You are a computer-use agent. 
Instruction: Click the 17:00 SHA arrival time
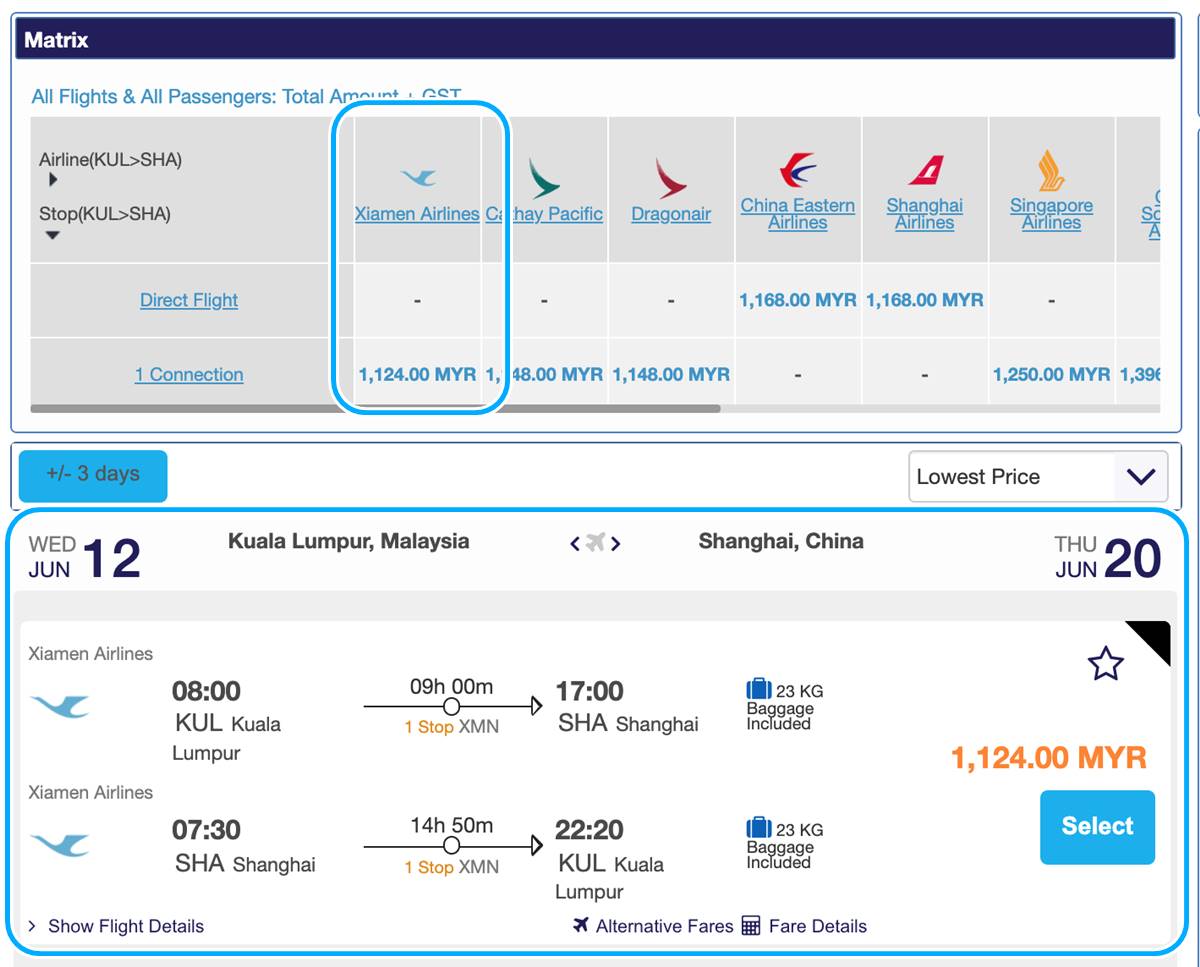click(x=590, y=691)
